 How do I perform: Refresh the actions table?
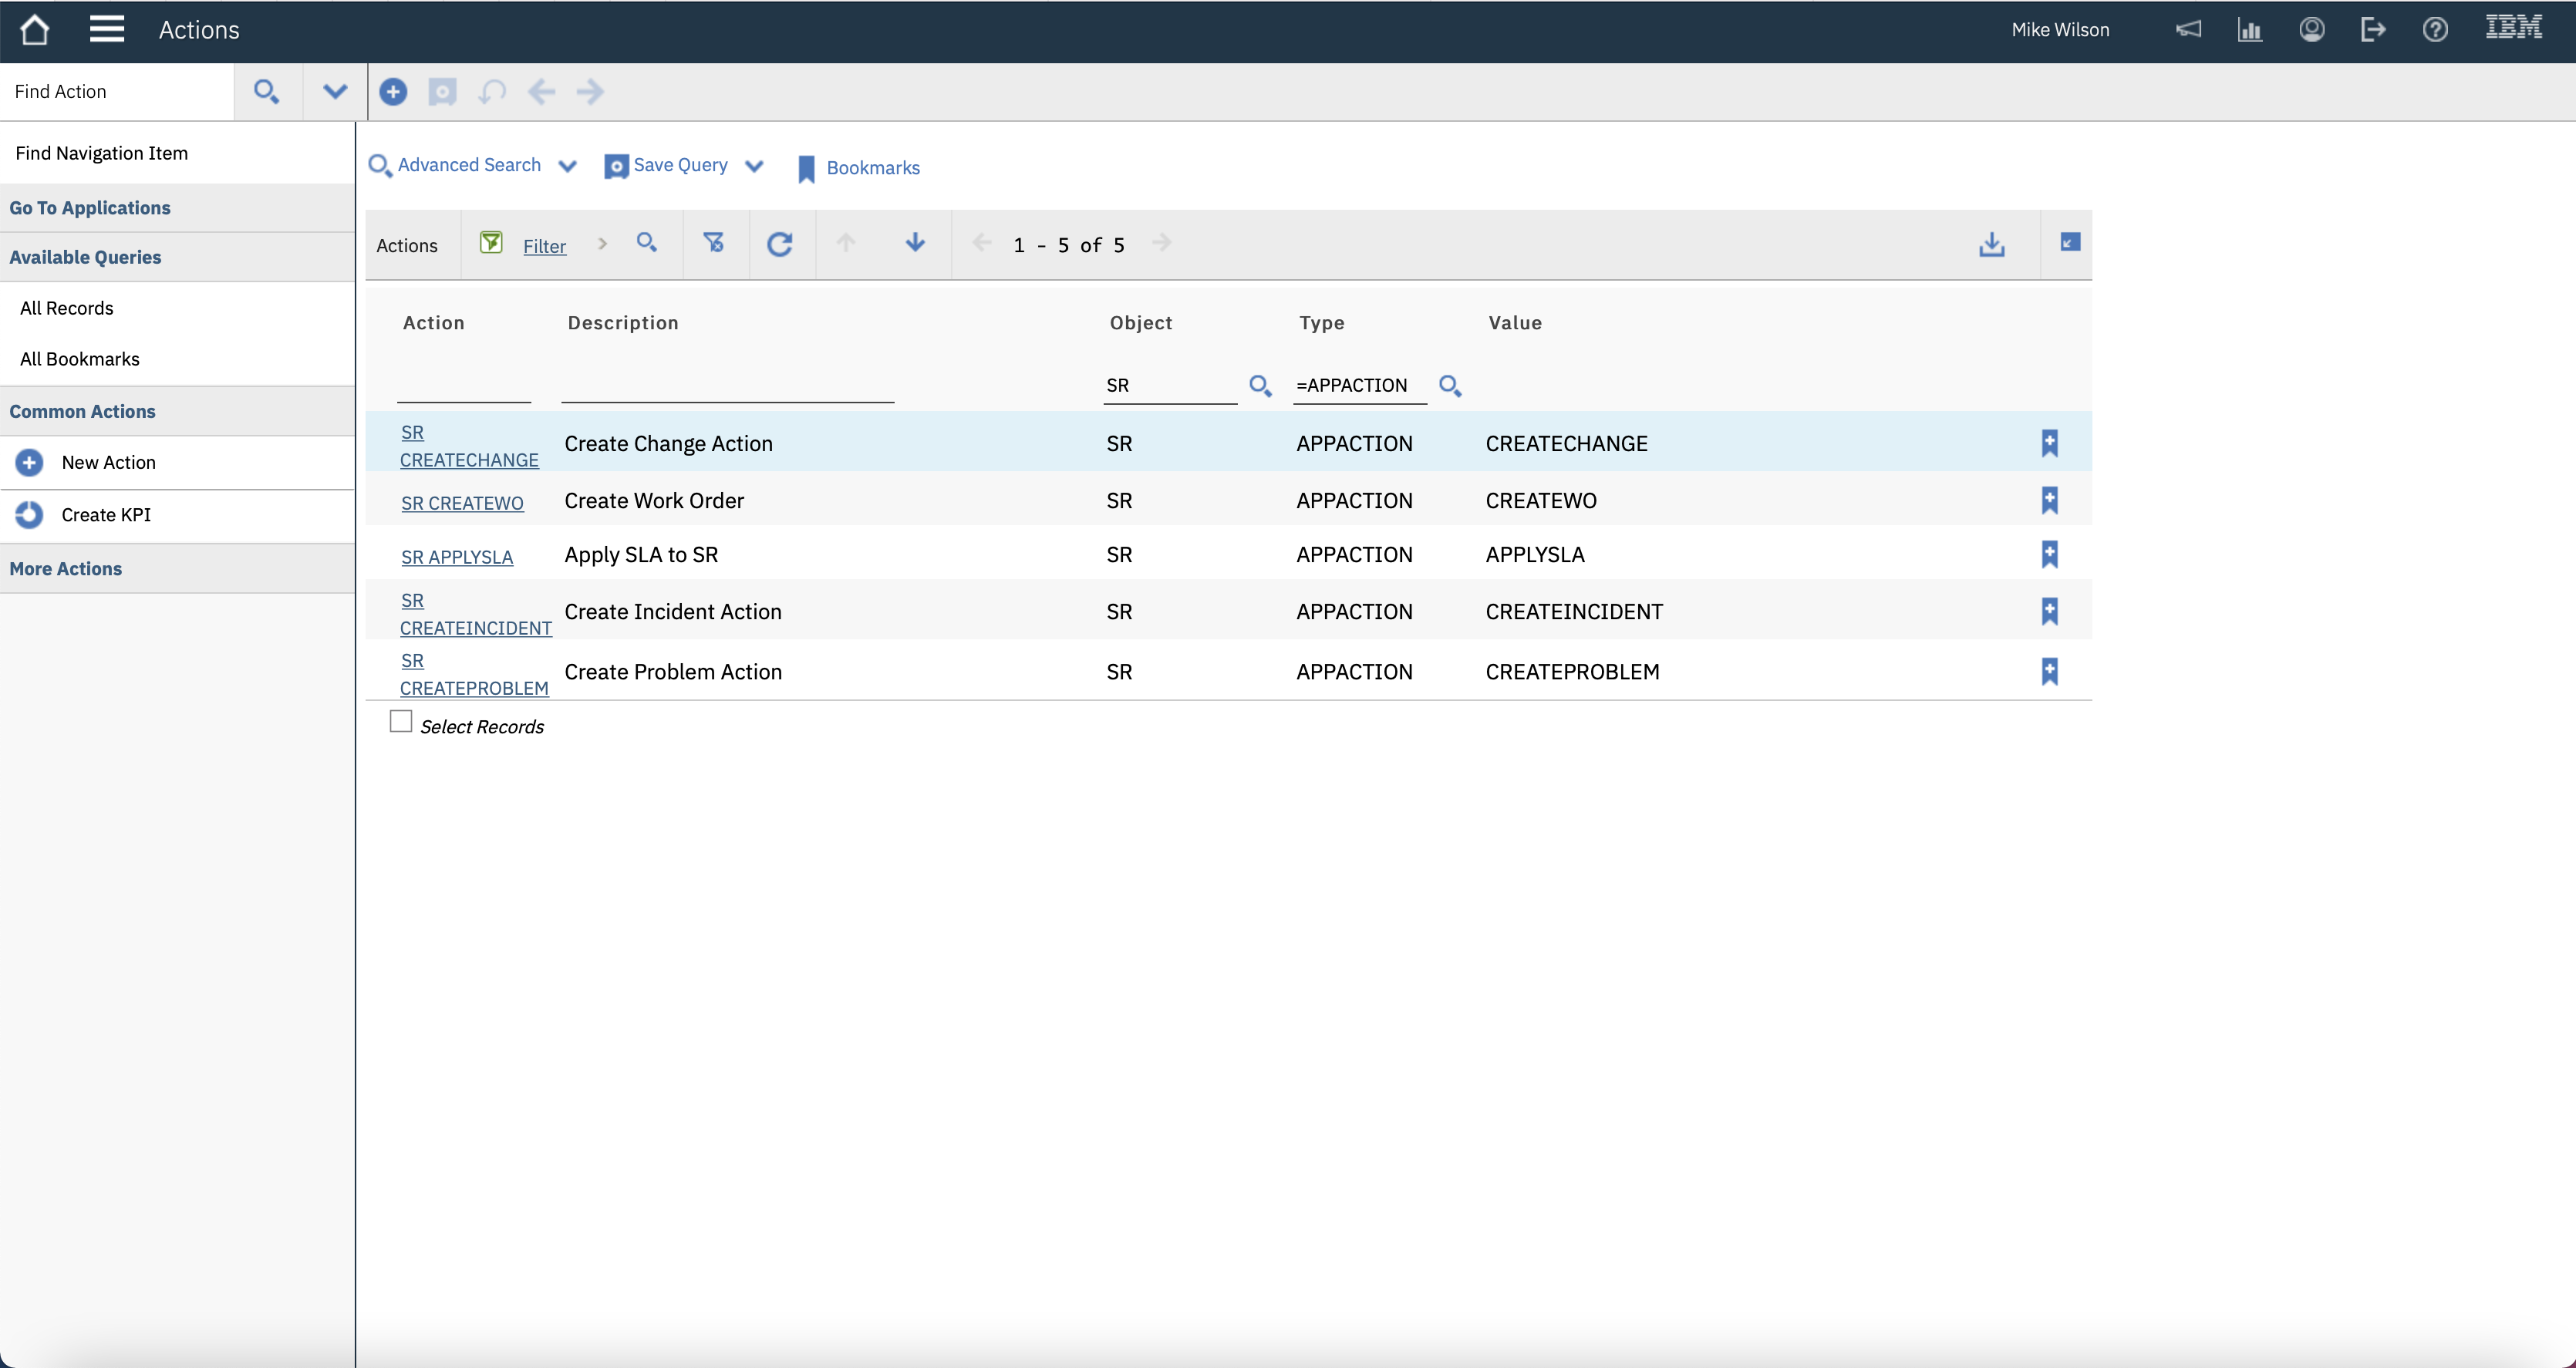pyautogui.click(x=780, y=244)
